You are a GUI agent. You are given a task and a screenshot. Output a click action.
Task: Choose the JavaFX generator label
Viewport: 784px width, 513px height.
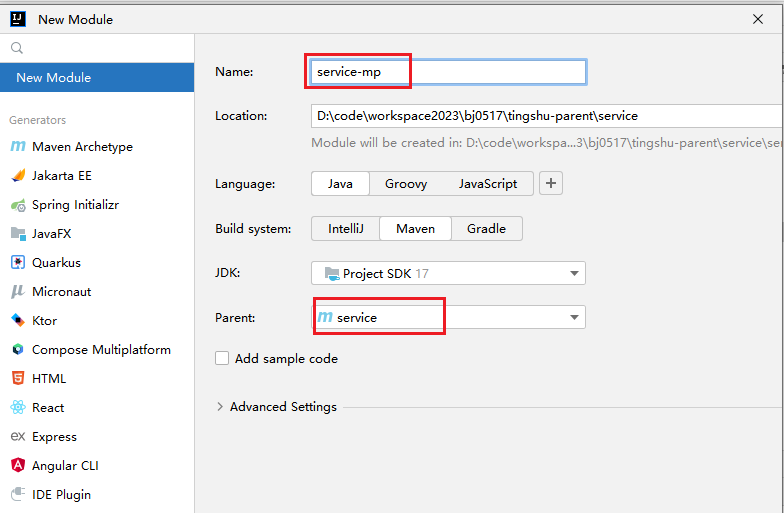tap(52, 234)
